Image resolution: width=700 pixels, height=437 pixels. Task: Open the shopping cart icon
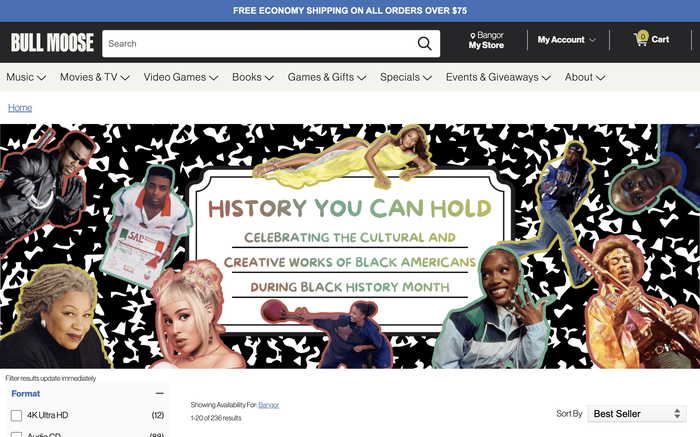(x=641, y=39)
